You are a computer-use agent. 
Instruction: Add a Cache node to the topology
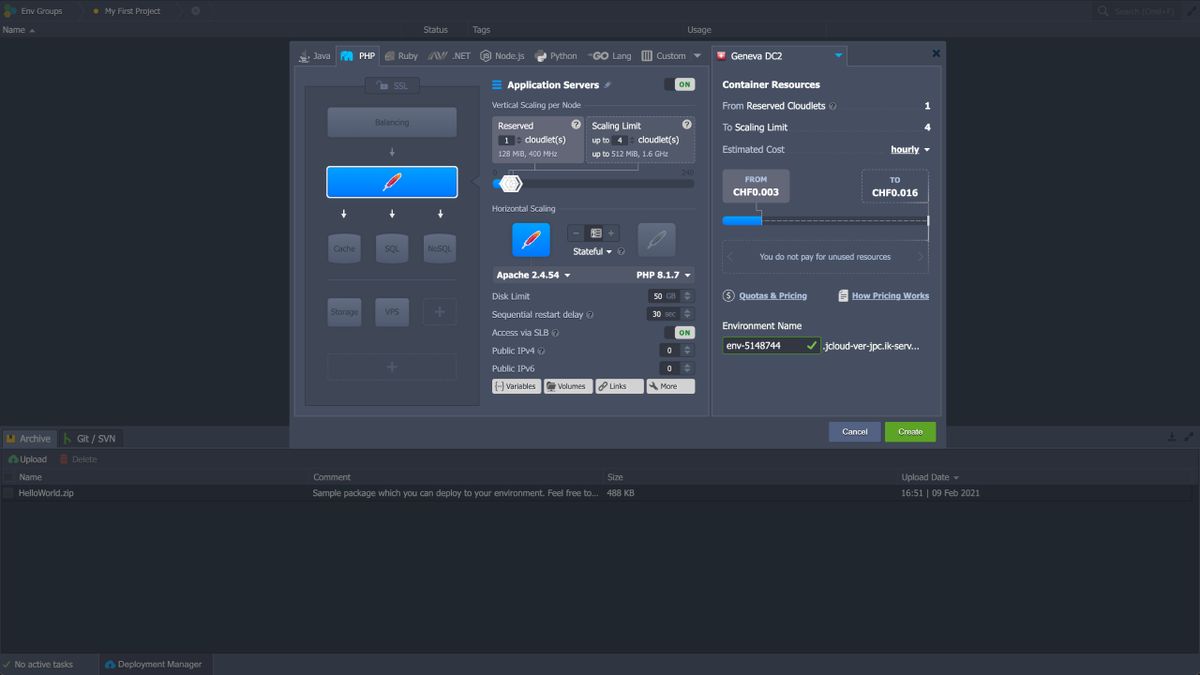344,248
